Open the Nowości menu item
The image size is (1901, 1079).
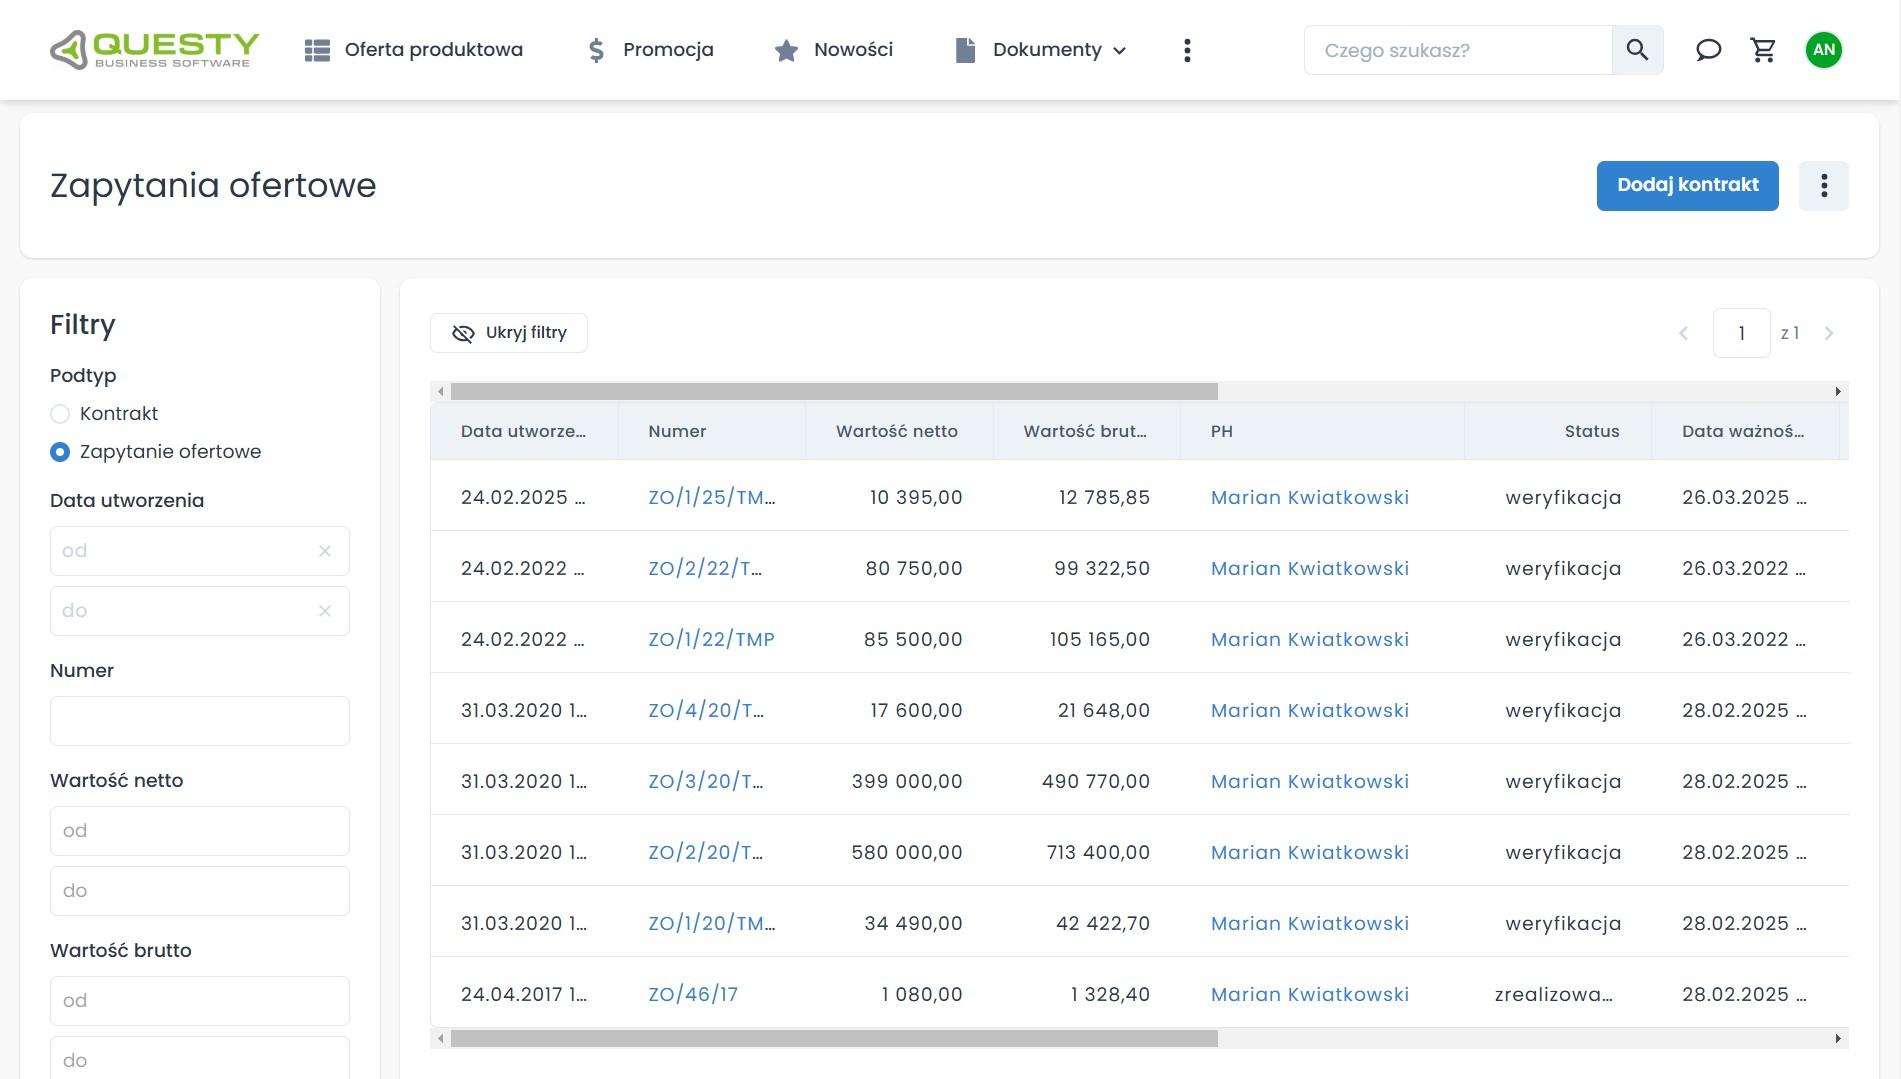(833, 50)
